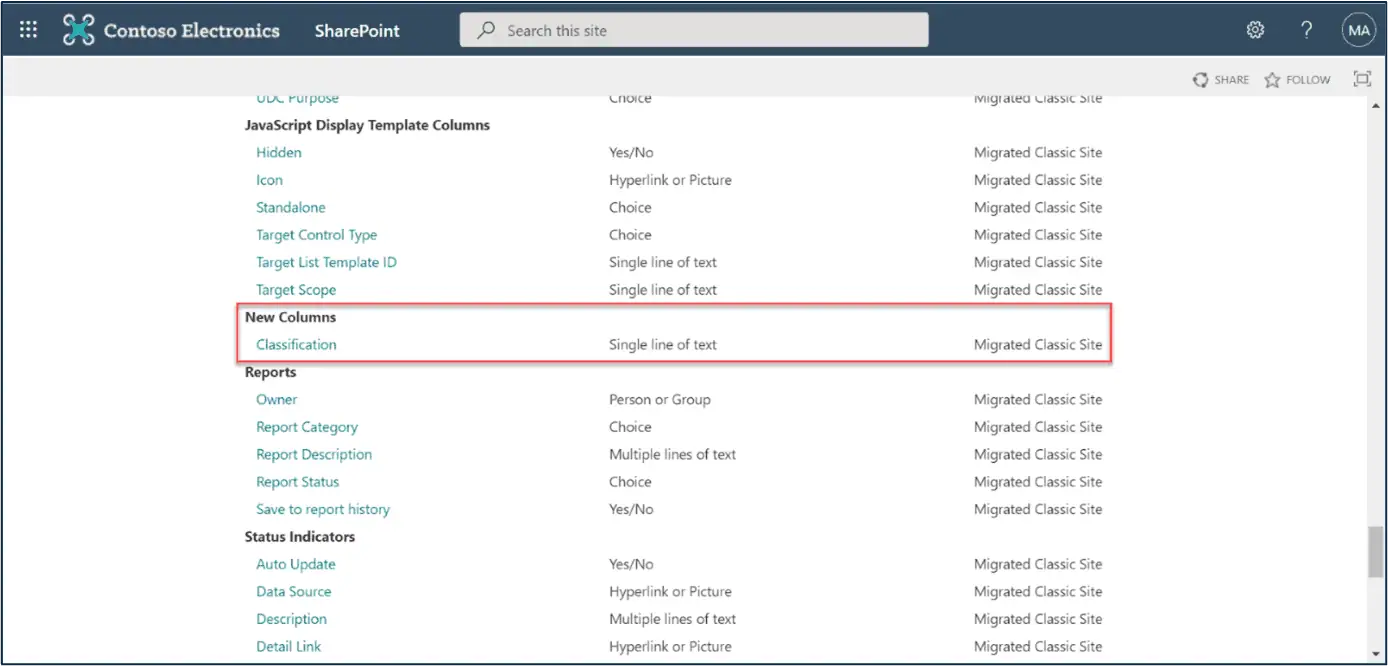
Task: Click the Detail Link column
Action: click(288, 646)
